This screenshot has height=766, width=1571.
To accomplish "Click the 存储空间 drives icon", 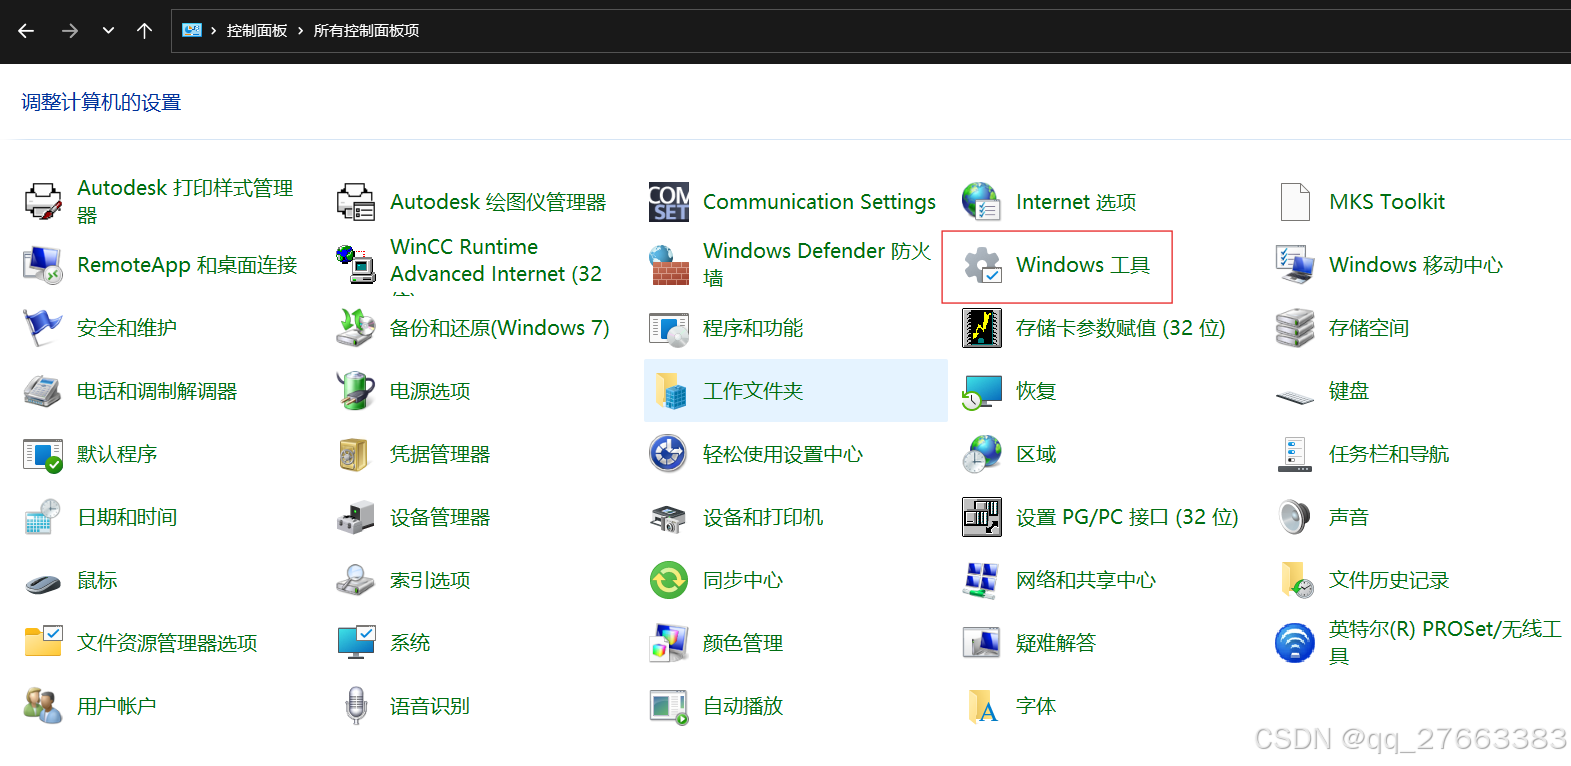I will pyautogui.click(x=1295, y=328).
